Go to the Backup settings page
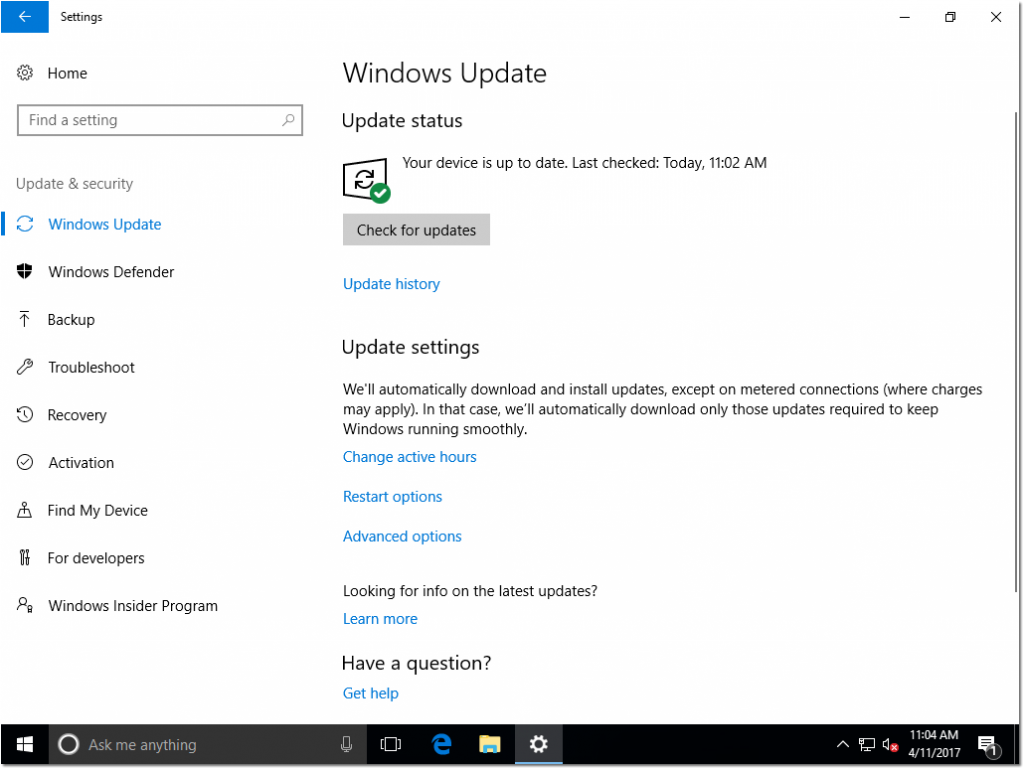Screen dimensions: 1024x769 point(71,319)
